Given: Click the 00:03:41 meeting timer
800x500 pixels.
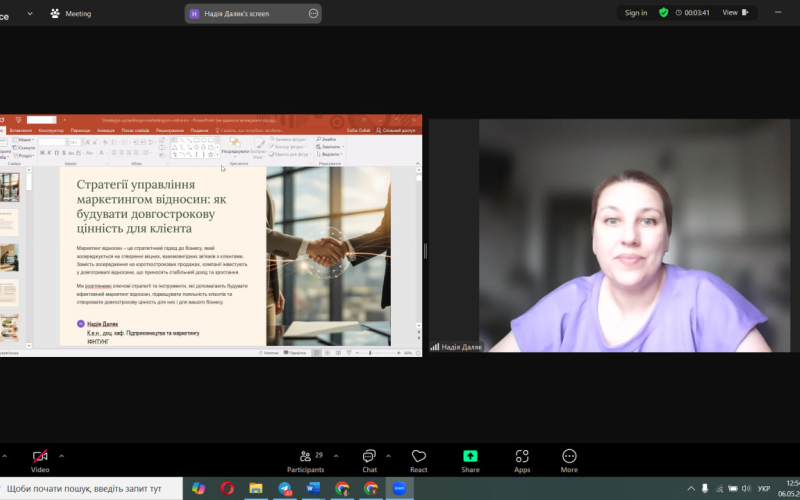Looking at the screenshot, I should [x=693, y=13].
